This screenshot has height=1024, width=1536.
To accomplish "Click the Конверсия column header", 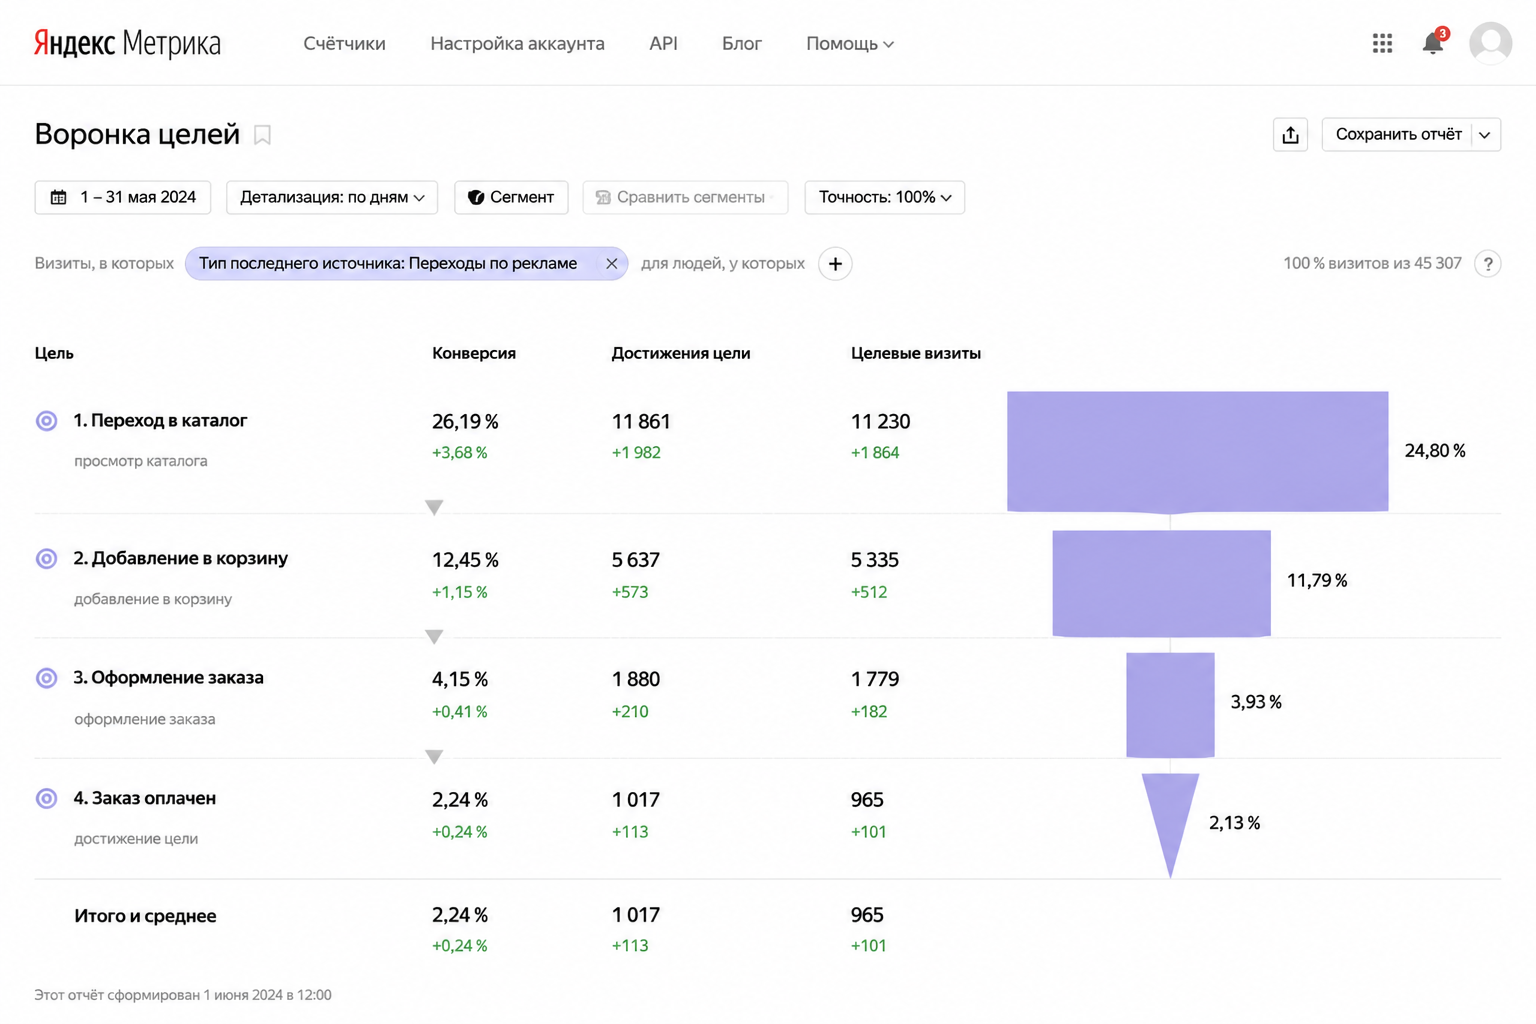I will click(x=474, y=353).
